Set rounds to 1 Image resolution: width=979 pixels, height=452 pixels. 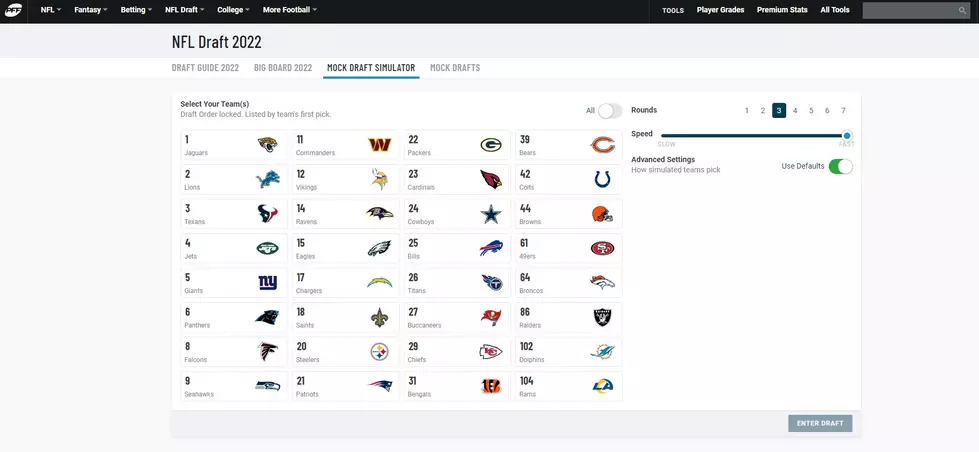click(x=746, y=111)
